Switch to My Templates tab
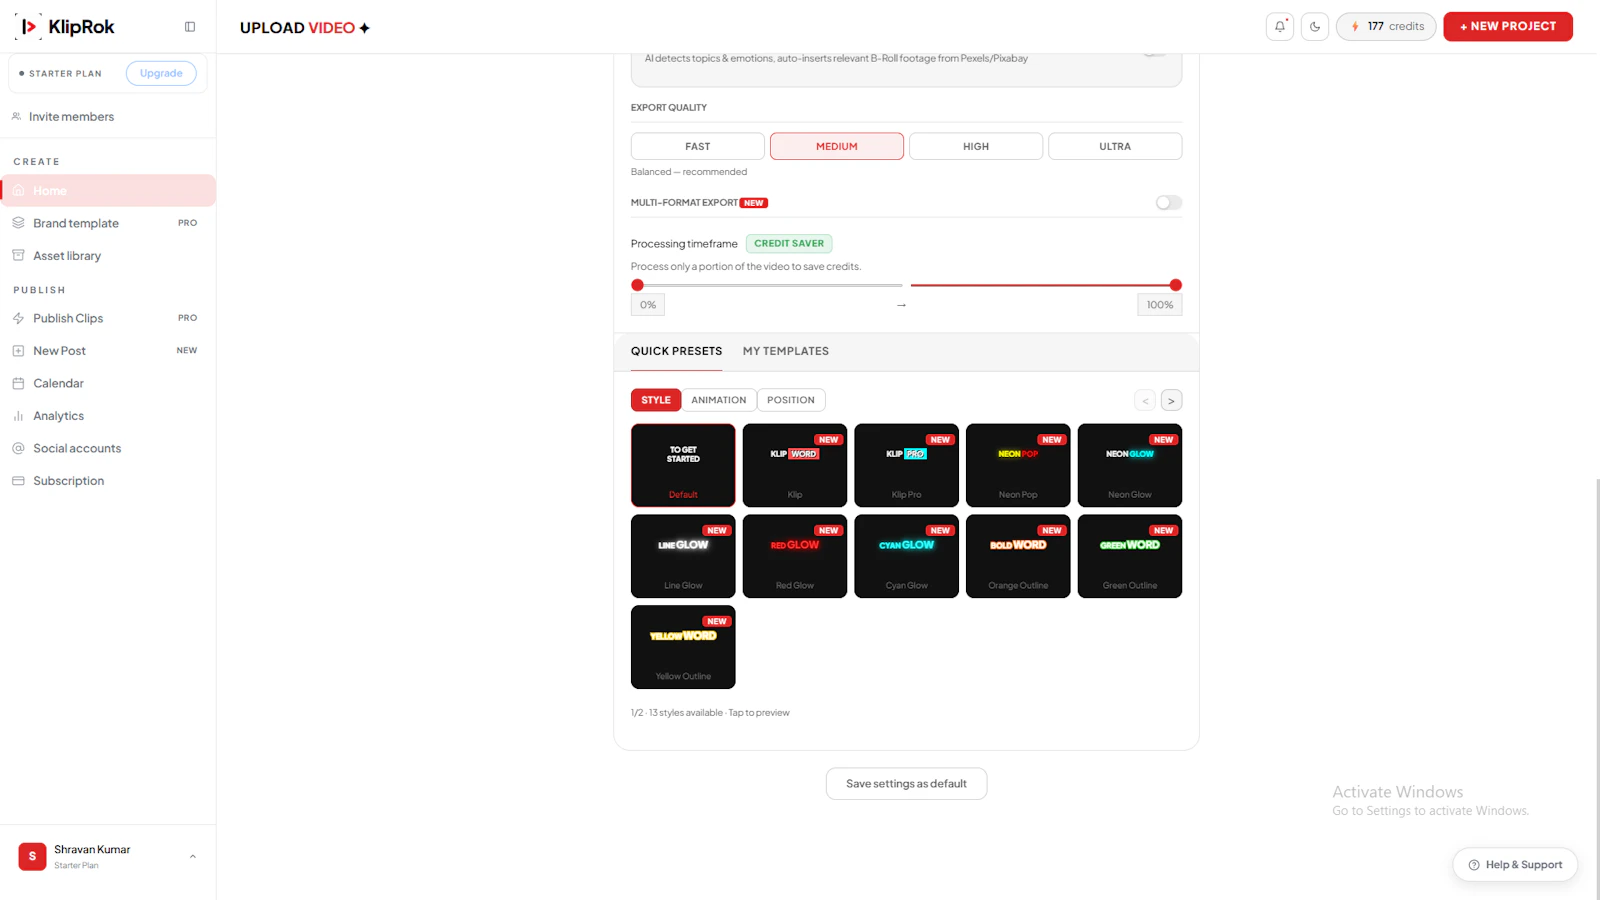This screenshot has height=900, width=1600. tap(786, 351)
